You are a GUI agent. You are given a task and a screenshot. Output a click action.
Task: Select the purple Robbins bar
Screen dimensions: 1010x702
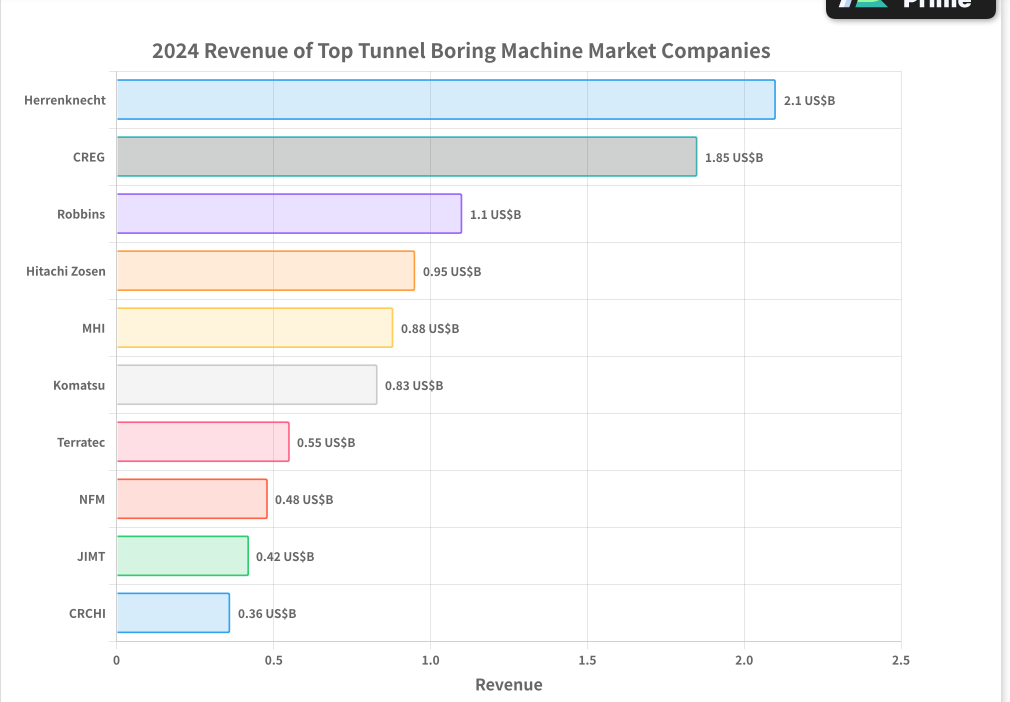290,214
